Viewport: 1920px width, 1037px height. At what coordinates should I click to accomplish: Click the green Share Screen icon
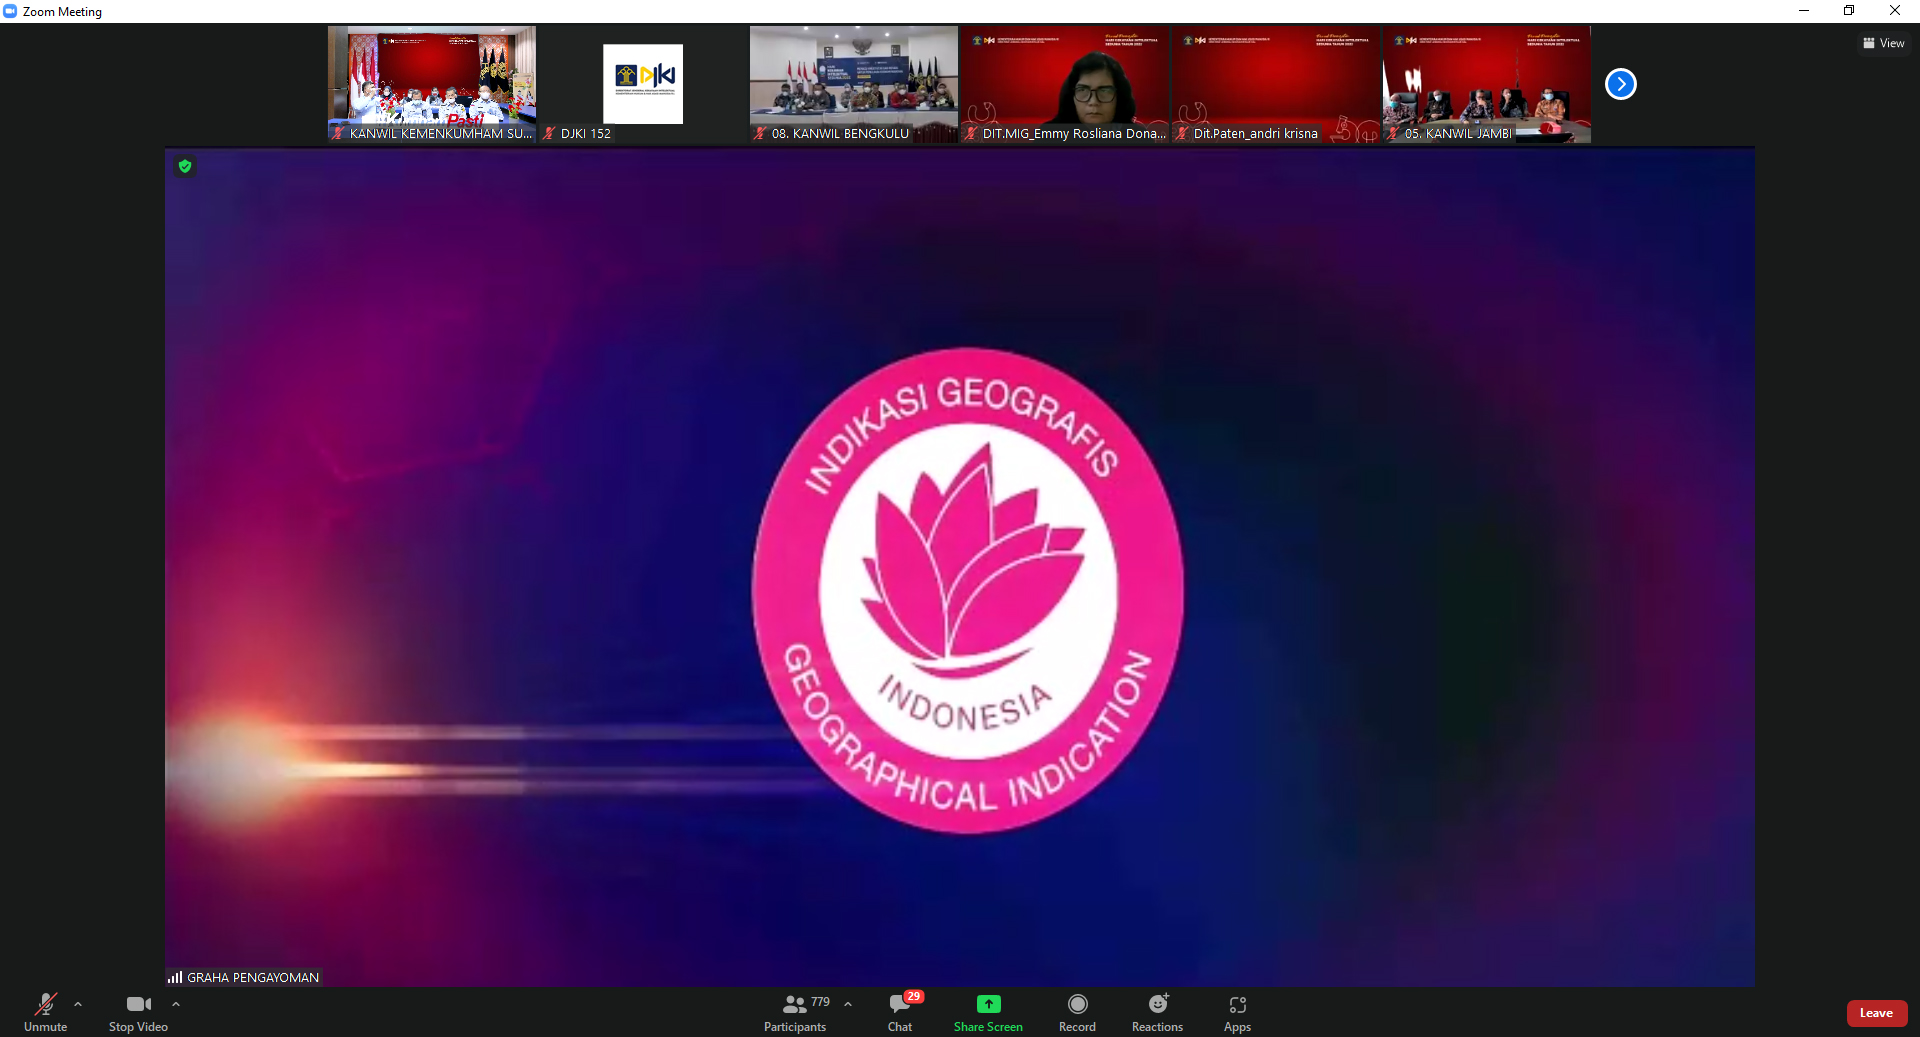[988, 1004]
